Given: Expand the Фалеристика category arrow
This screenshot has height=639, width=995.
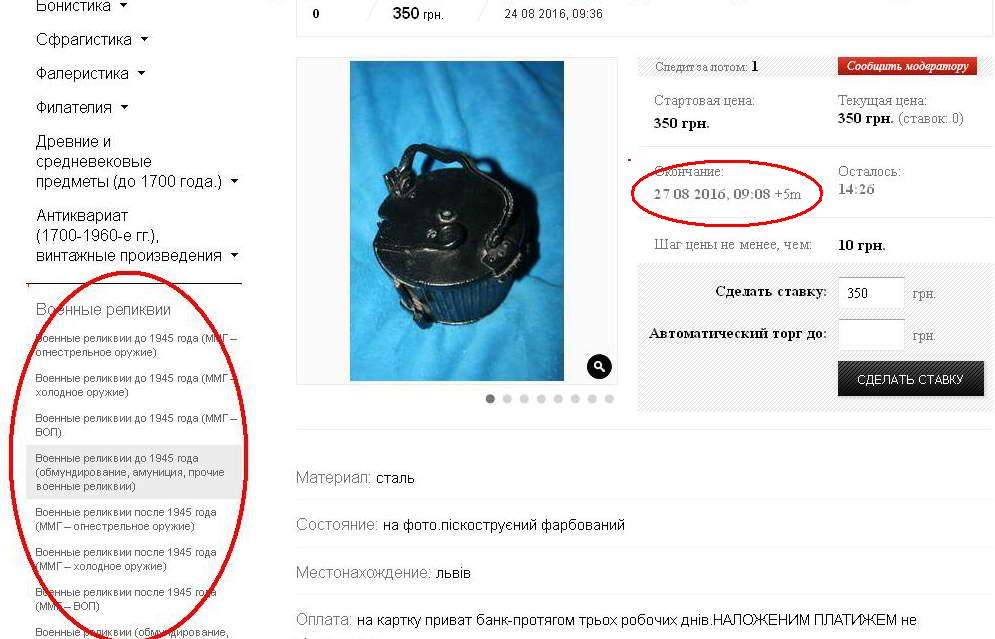Looking at the screenshot, I should [142, 74].
